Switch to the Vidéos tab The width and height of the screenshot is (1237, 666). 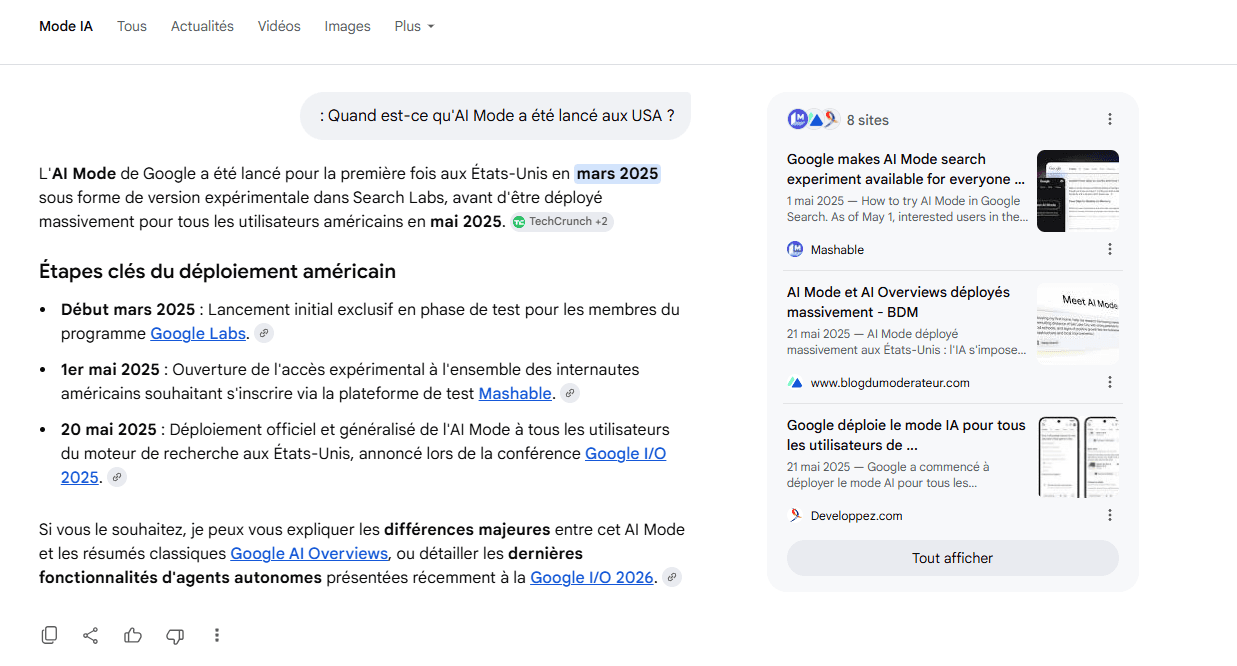click(279, 27)
